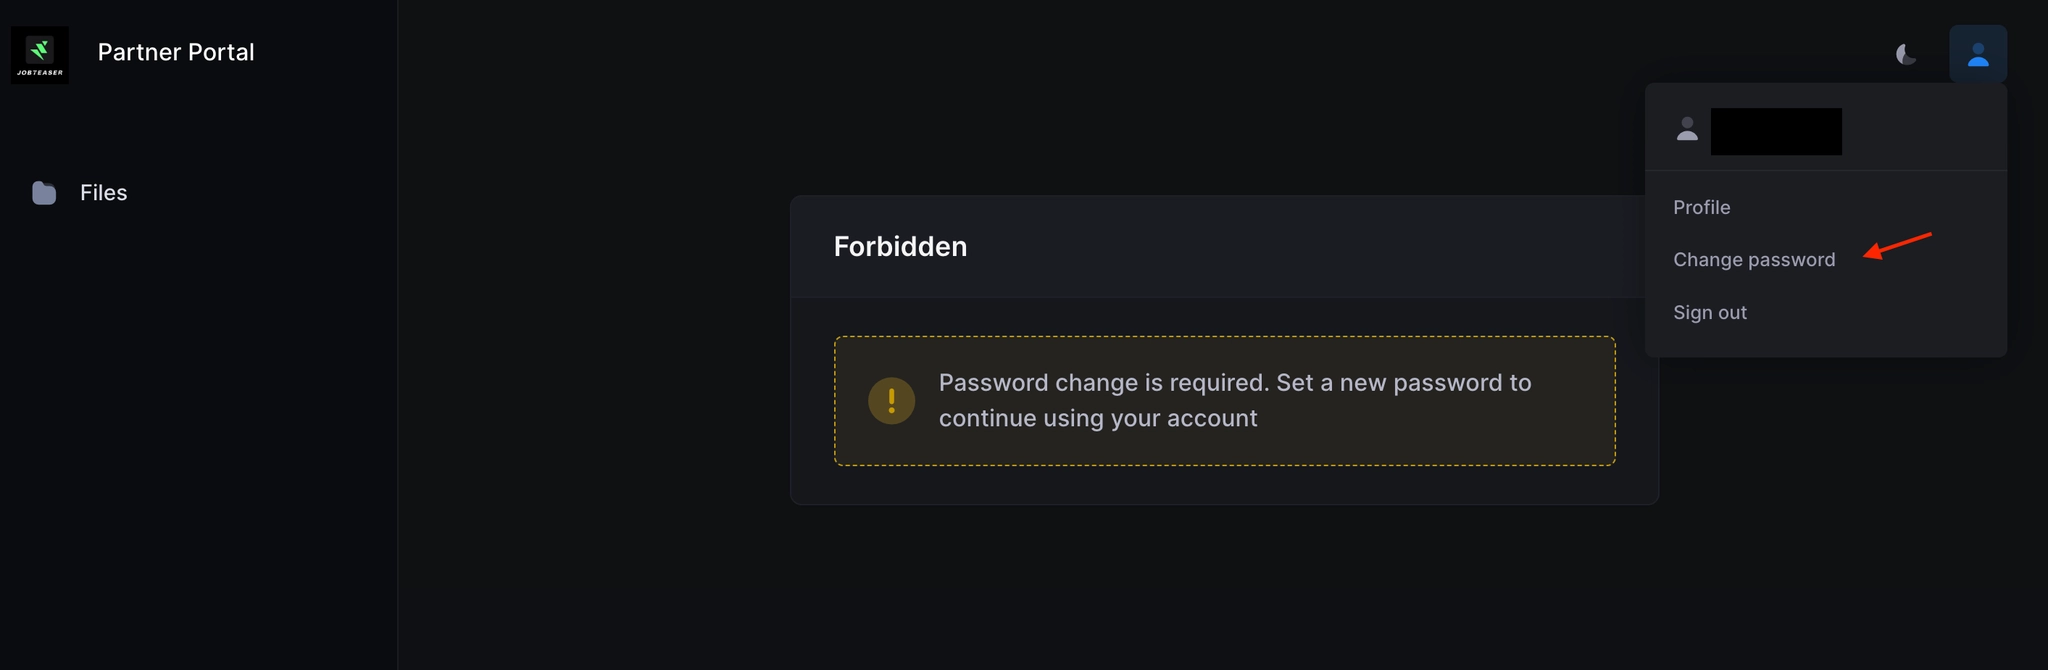Click the red arrow beside Change password
The width and height of the screenshot is (2048, 670).
tap(1897, 245)
